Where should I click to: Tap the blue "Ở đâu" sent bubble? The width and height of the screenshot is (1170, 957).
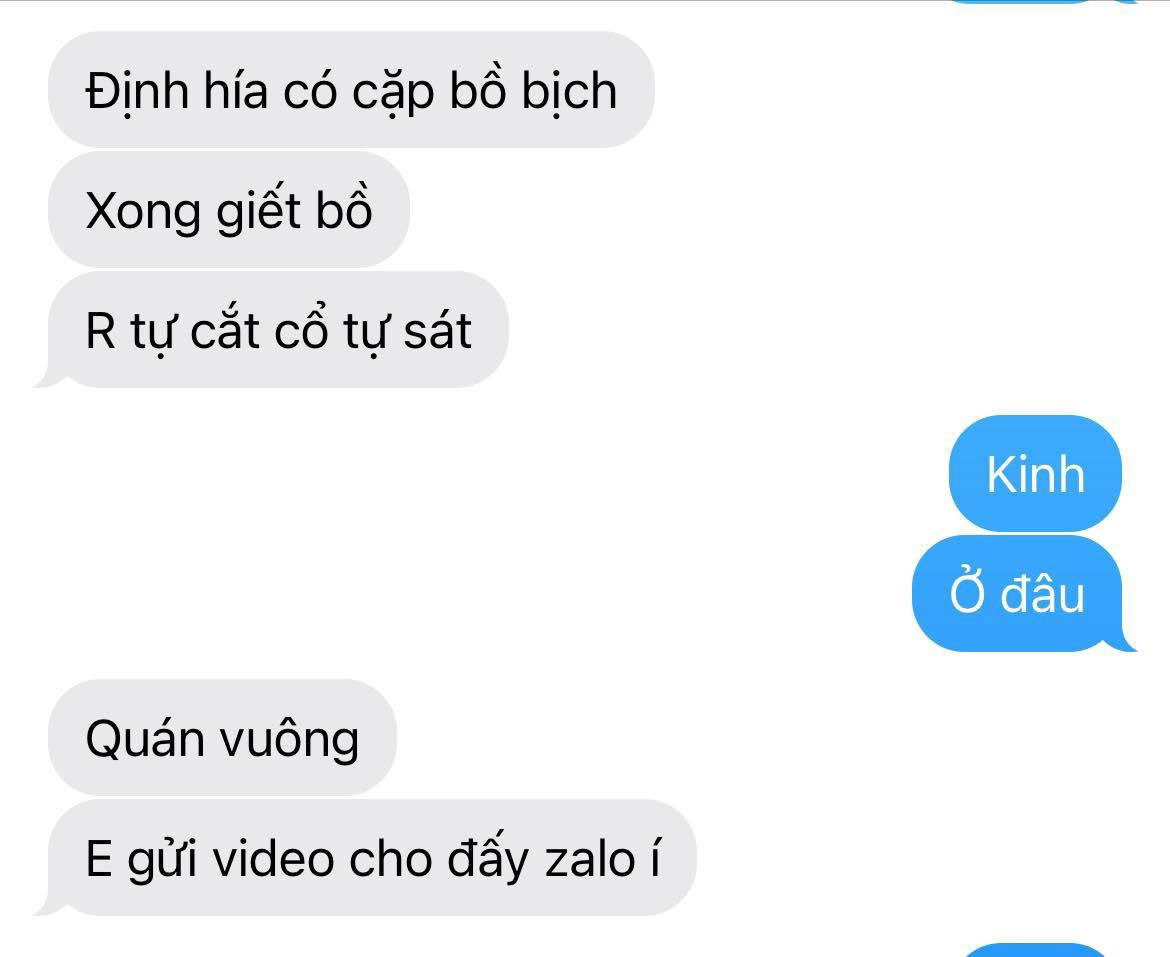point(1022,593)
